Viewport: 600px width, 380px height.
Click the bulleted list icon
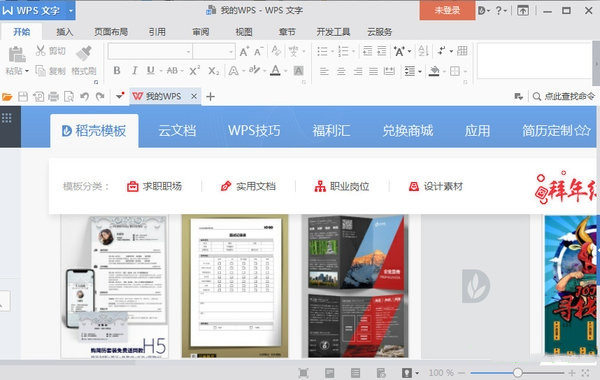point(323,51)
